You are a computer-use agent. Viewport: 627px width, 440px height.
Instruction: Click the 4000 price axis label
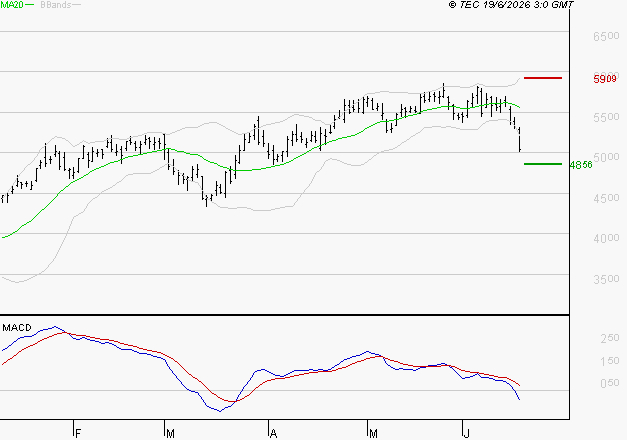pyautogui.click(x=606, y=238)
